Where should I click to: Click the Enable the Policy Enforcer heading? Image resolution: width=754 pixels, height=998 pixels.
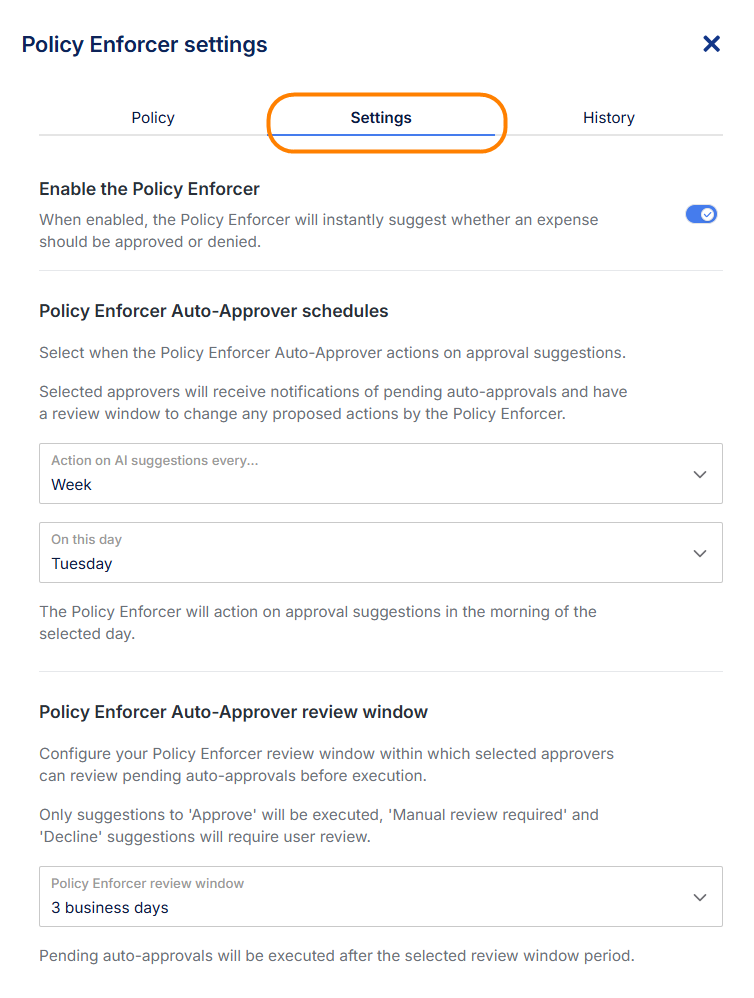[x=150, y=189]
